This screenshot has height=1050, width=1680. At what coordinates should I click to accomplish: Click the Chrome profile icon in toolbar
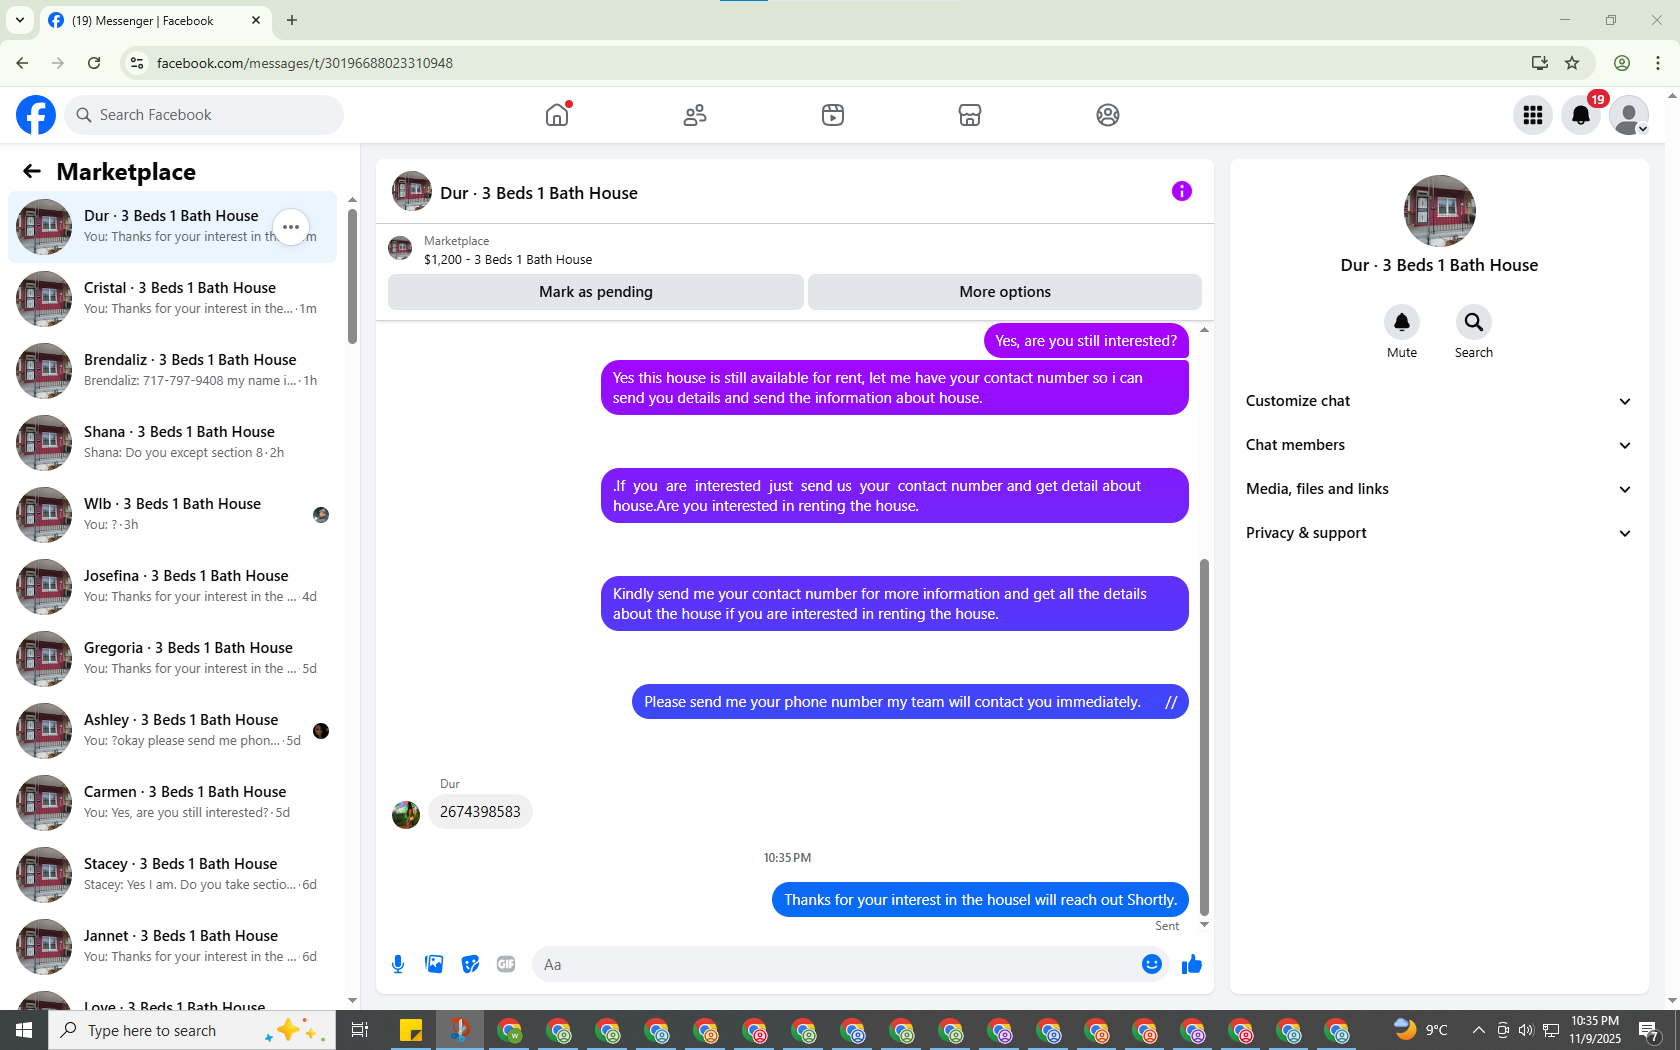(x=1622, y=63)
